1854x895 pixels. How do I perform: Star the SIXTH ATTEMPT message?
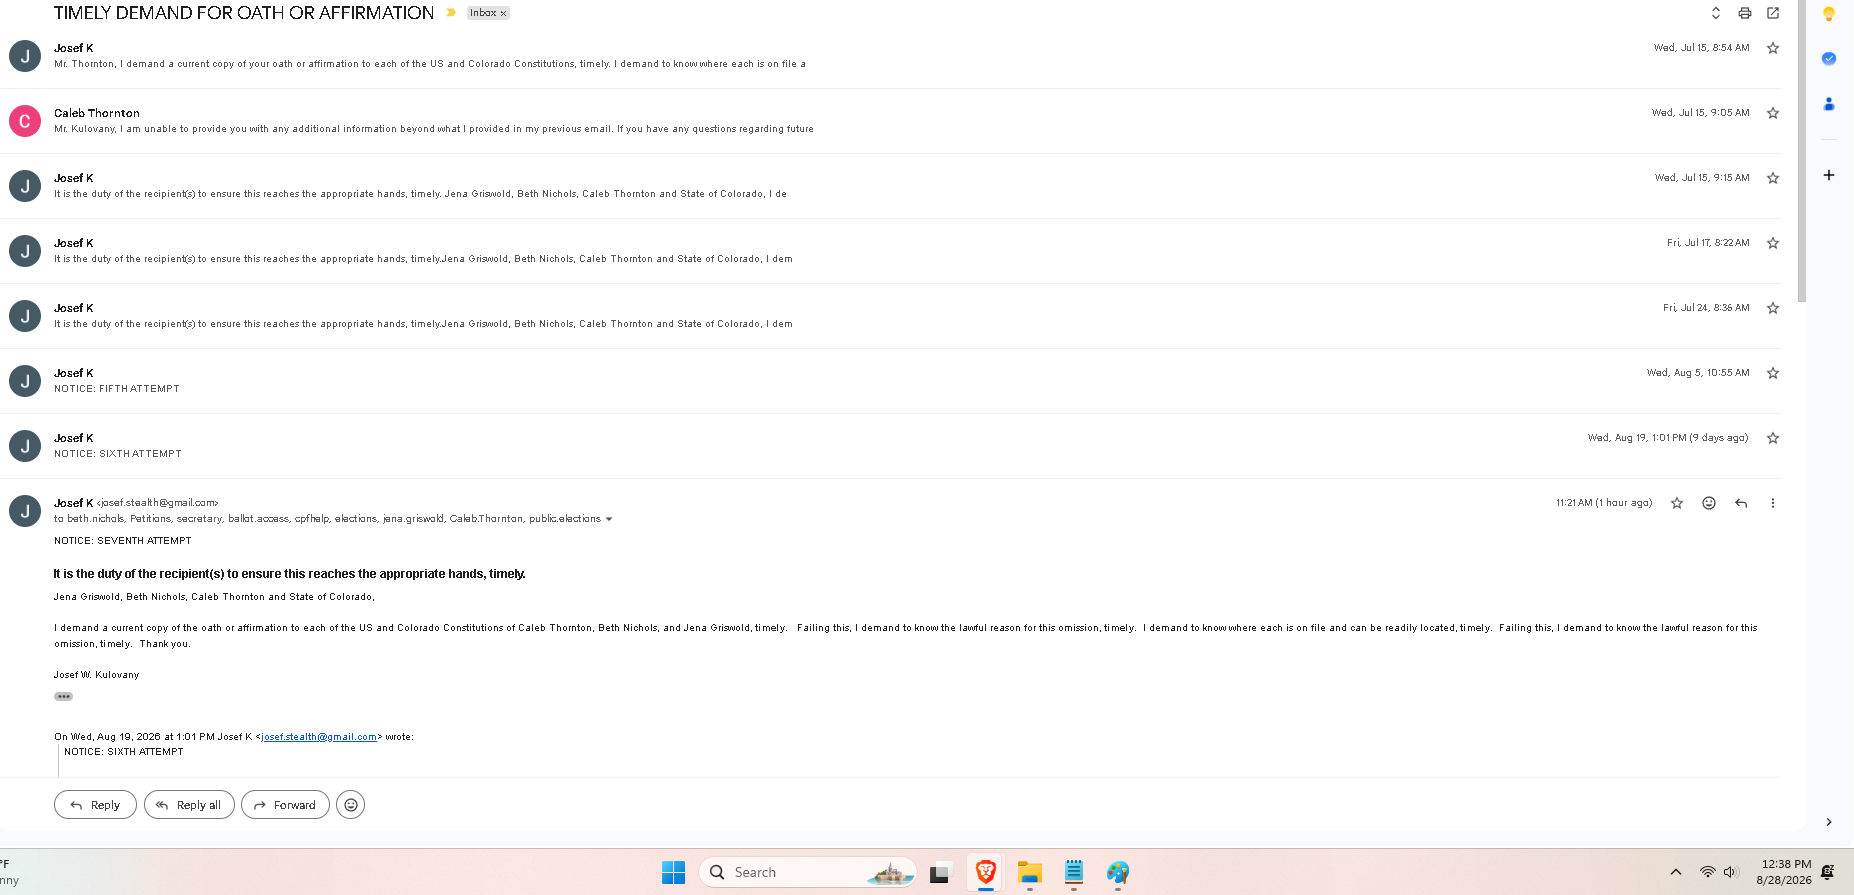pos(1773,438)
